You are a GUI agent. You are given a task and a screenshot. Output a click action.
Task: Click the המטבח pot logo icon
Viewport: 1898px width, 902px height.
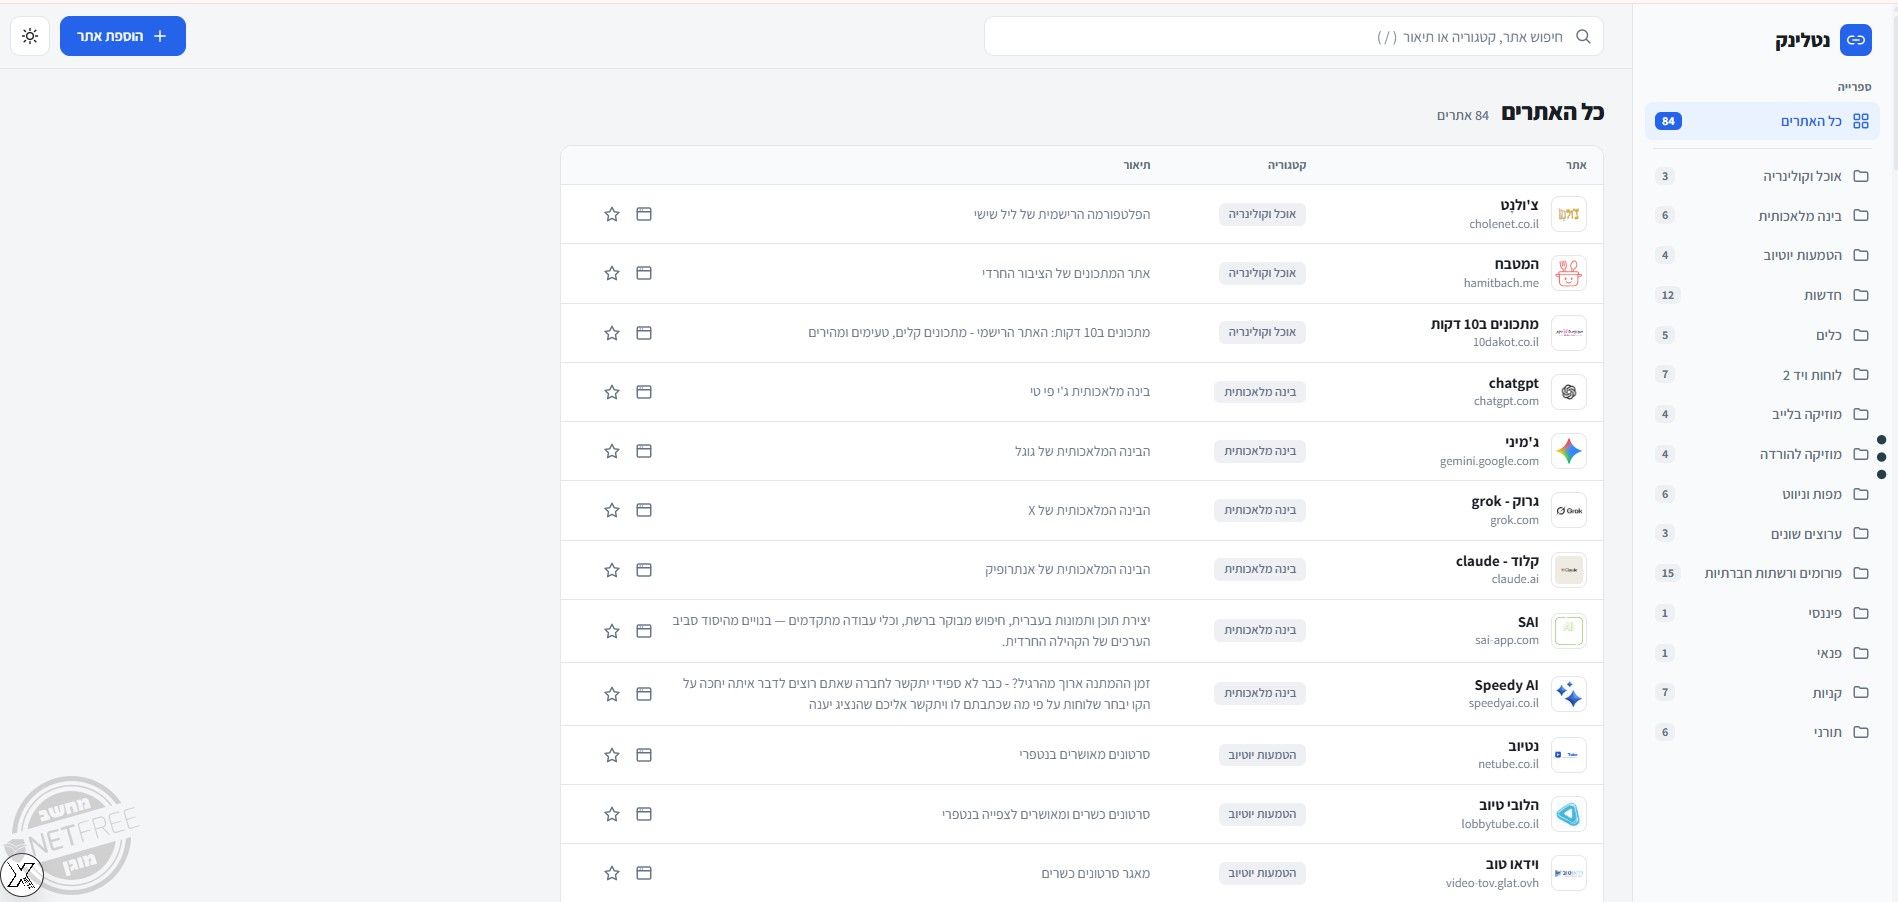(x=1568, y=273)
